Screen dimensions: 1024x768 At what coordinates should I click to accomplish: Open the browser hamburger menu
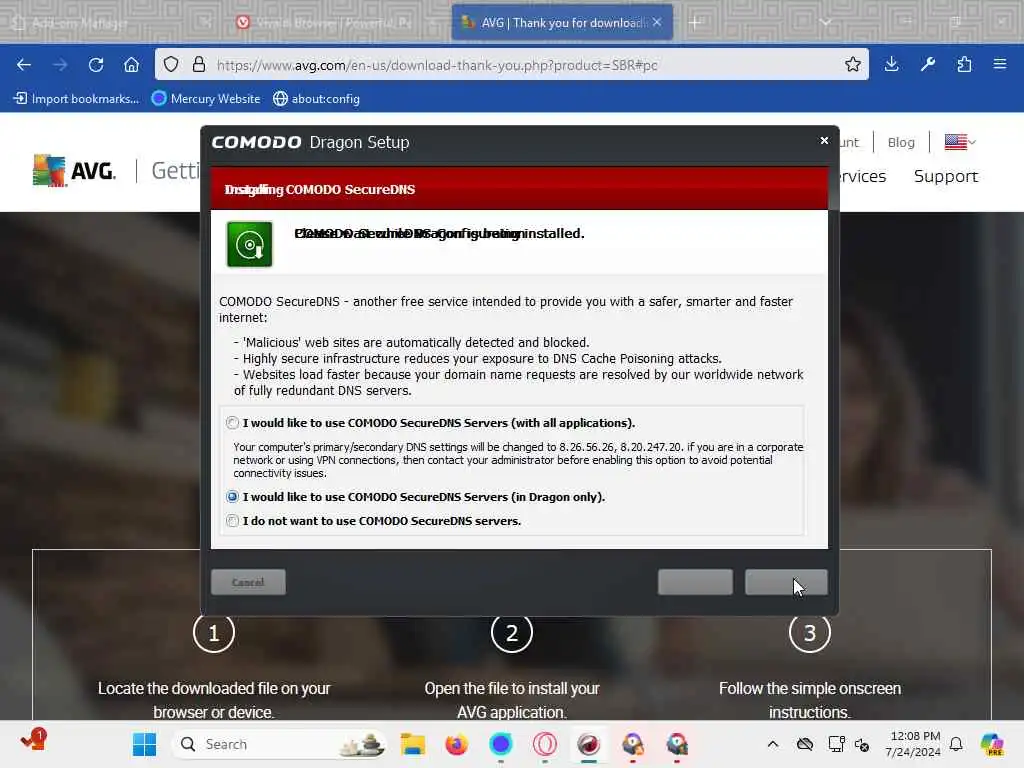tap(1000, 65)
